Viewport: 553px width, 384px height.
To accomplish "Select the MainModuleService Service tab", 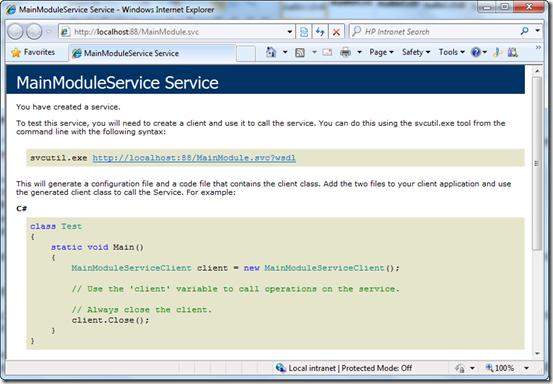I will [x=152, y=53].
